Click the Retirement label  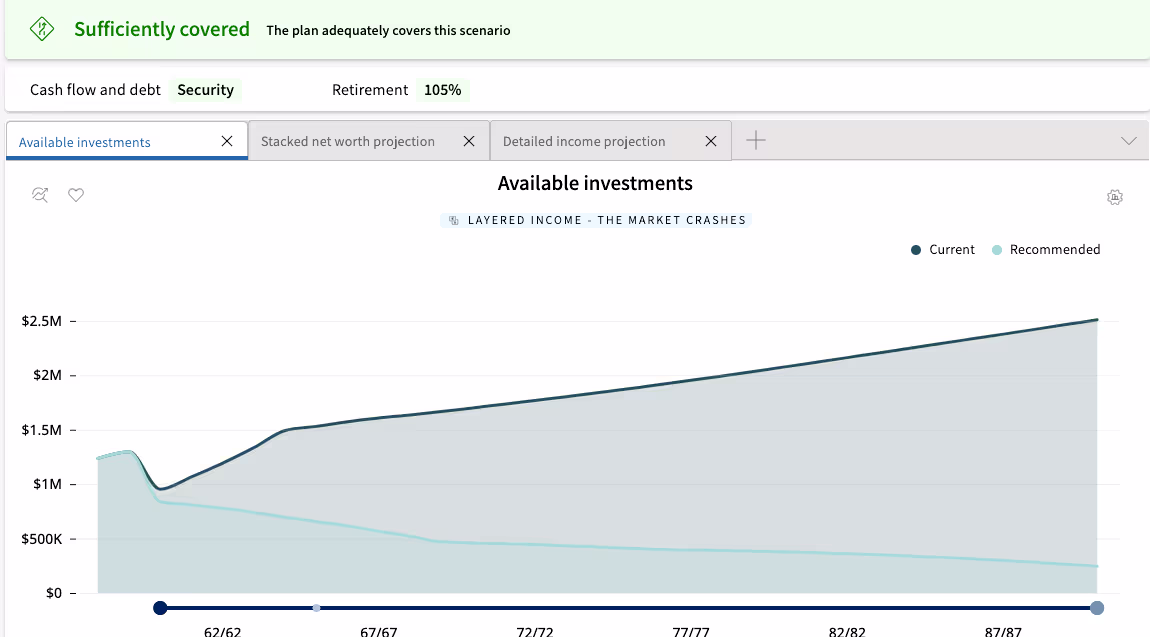(x=370, y=90)
